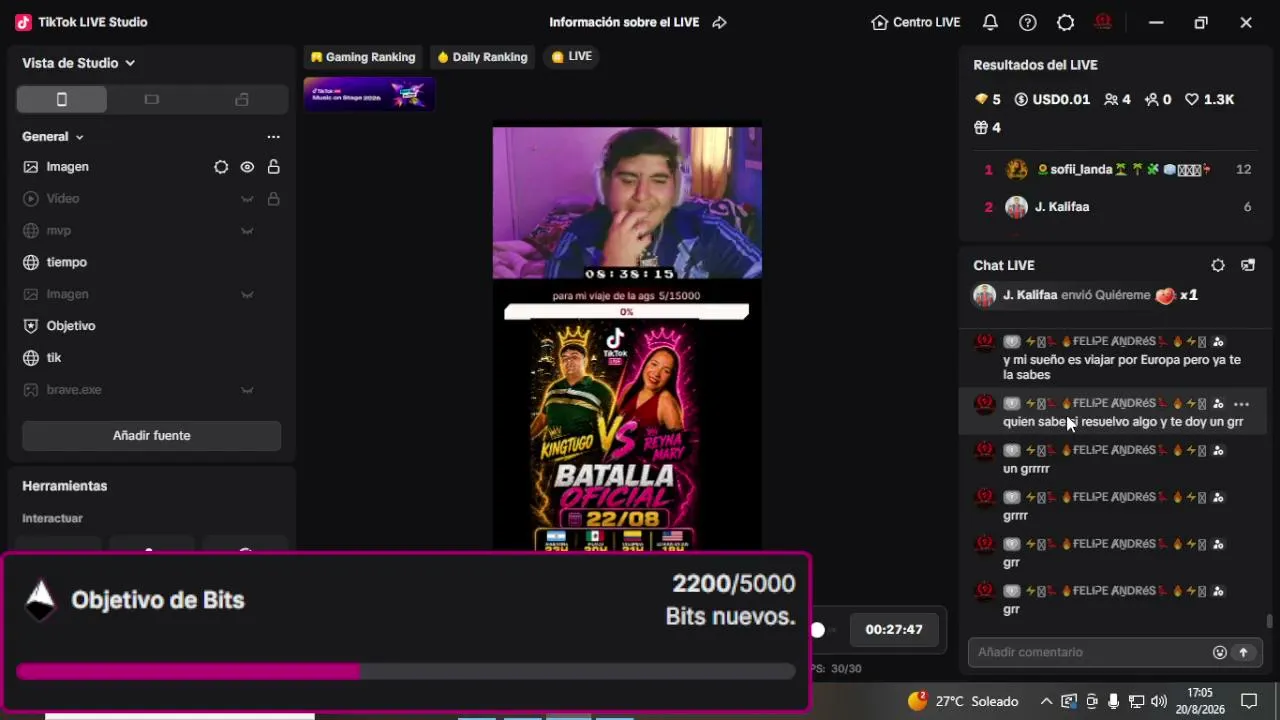
Task: Expand the Vista de Studio dropdown
Action: (79, 63)
